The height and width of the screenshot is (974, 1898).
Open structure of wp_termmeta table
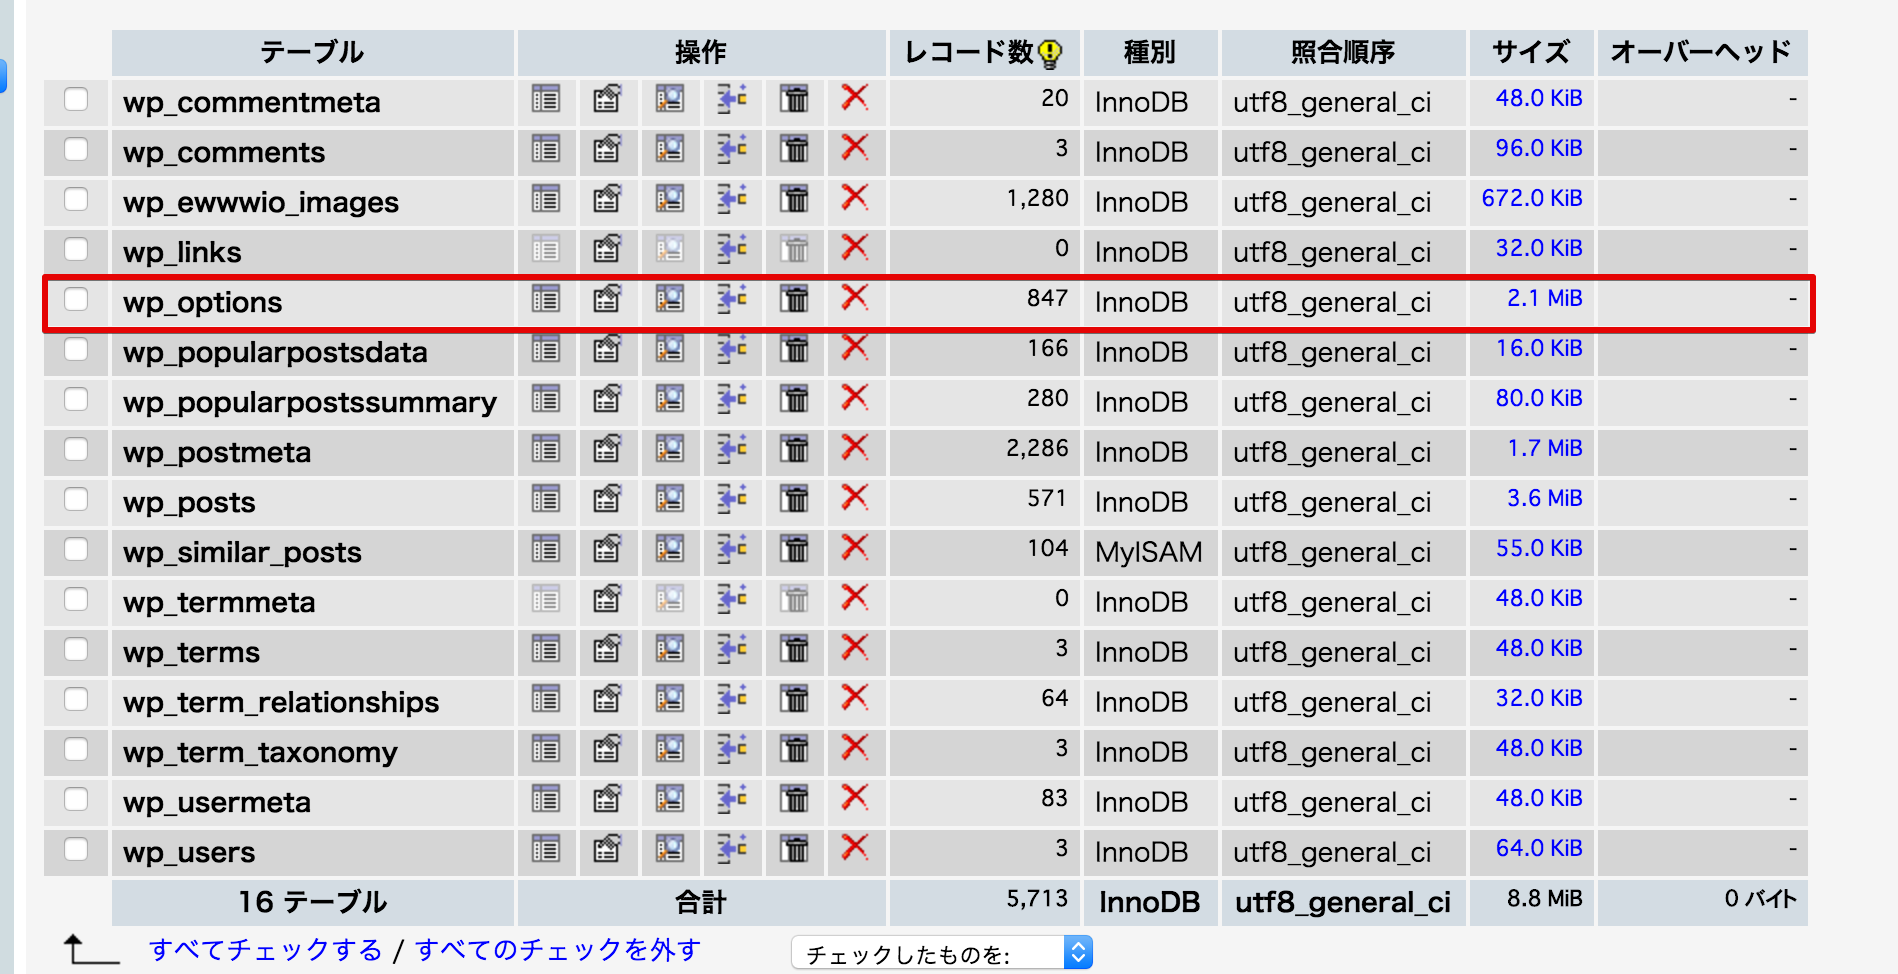[x=608, y=599]
